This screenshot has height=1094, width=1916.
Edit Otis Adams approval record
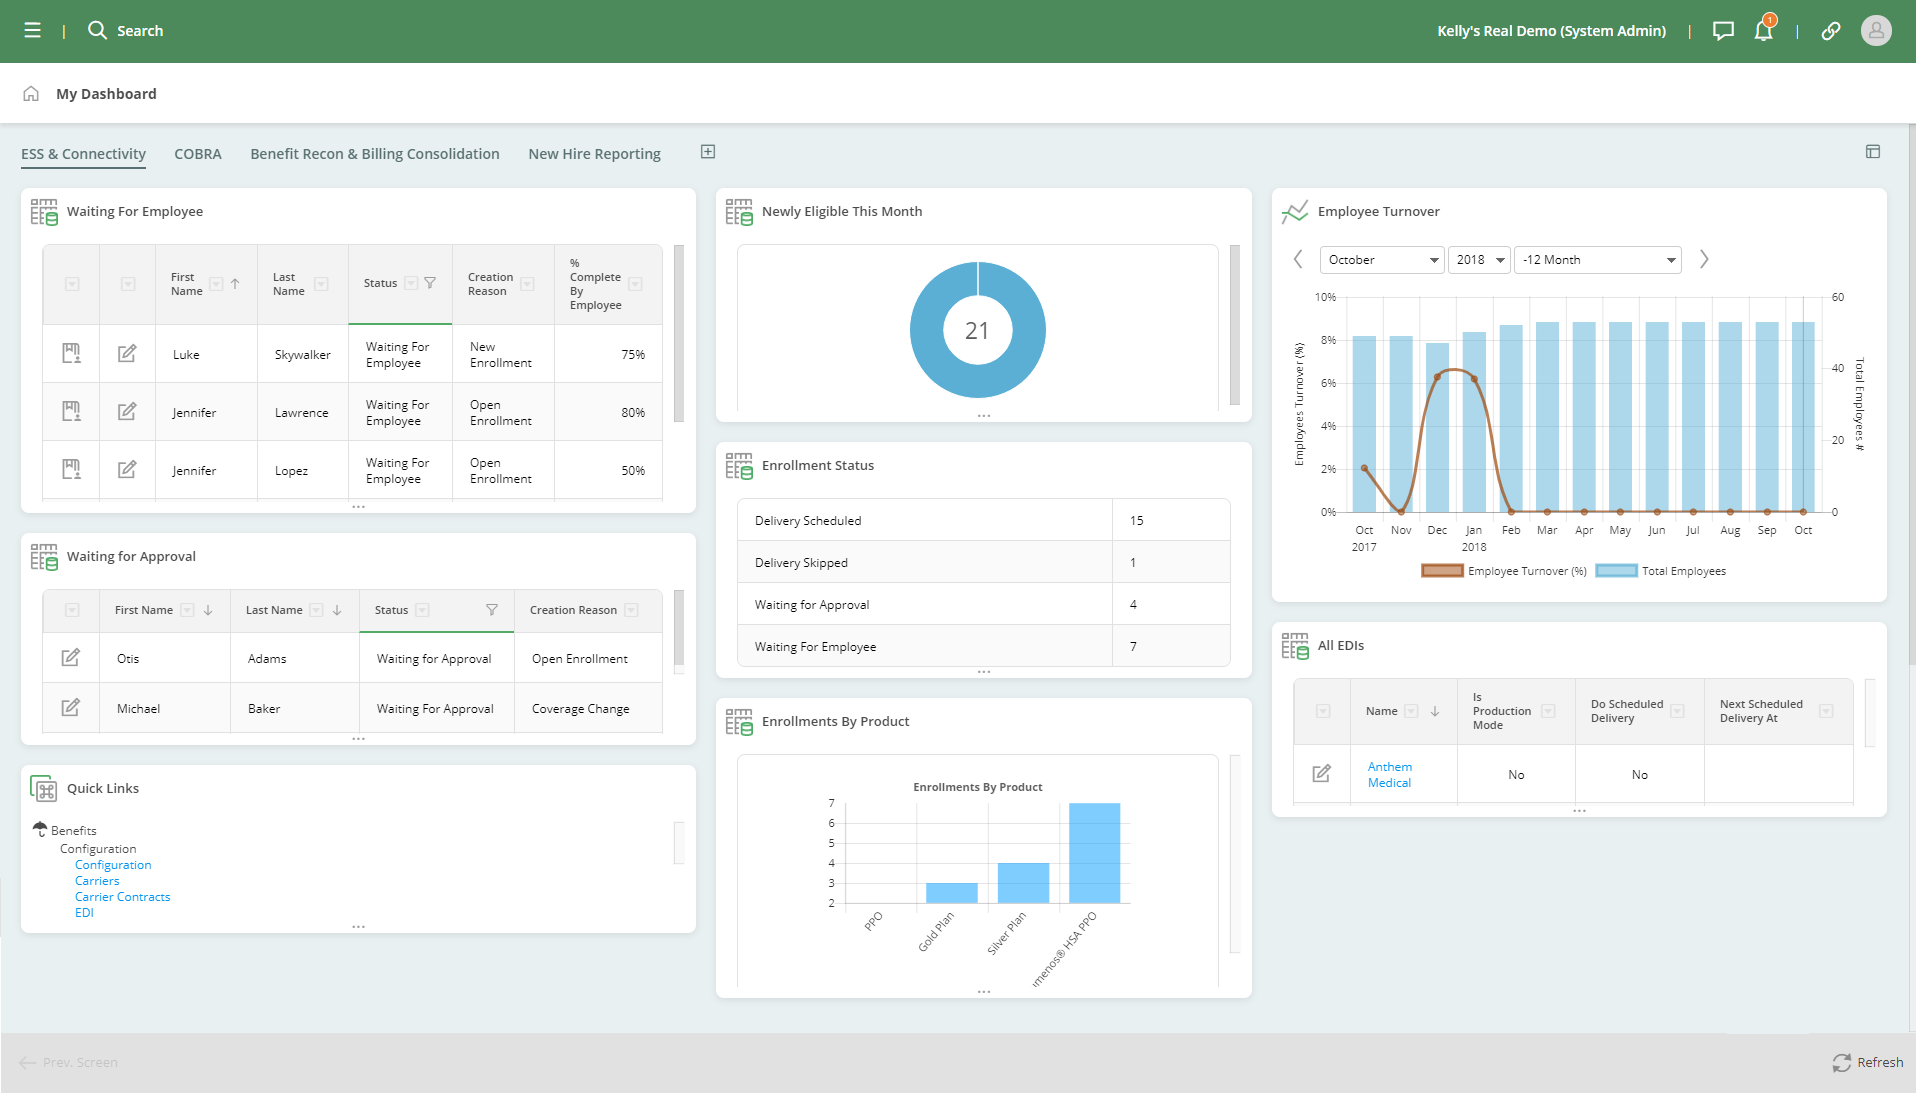[x=71, y=658]
